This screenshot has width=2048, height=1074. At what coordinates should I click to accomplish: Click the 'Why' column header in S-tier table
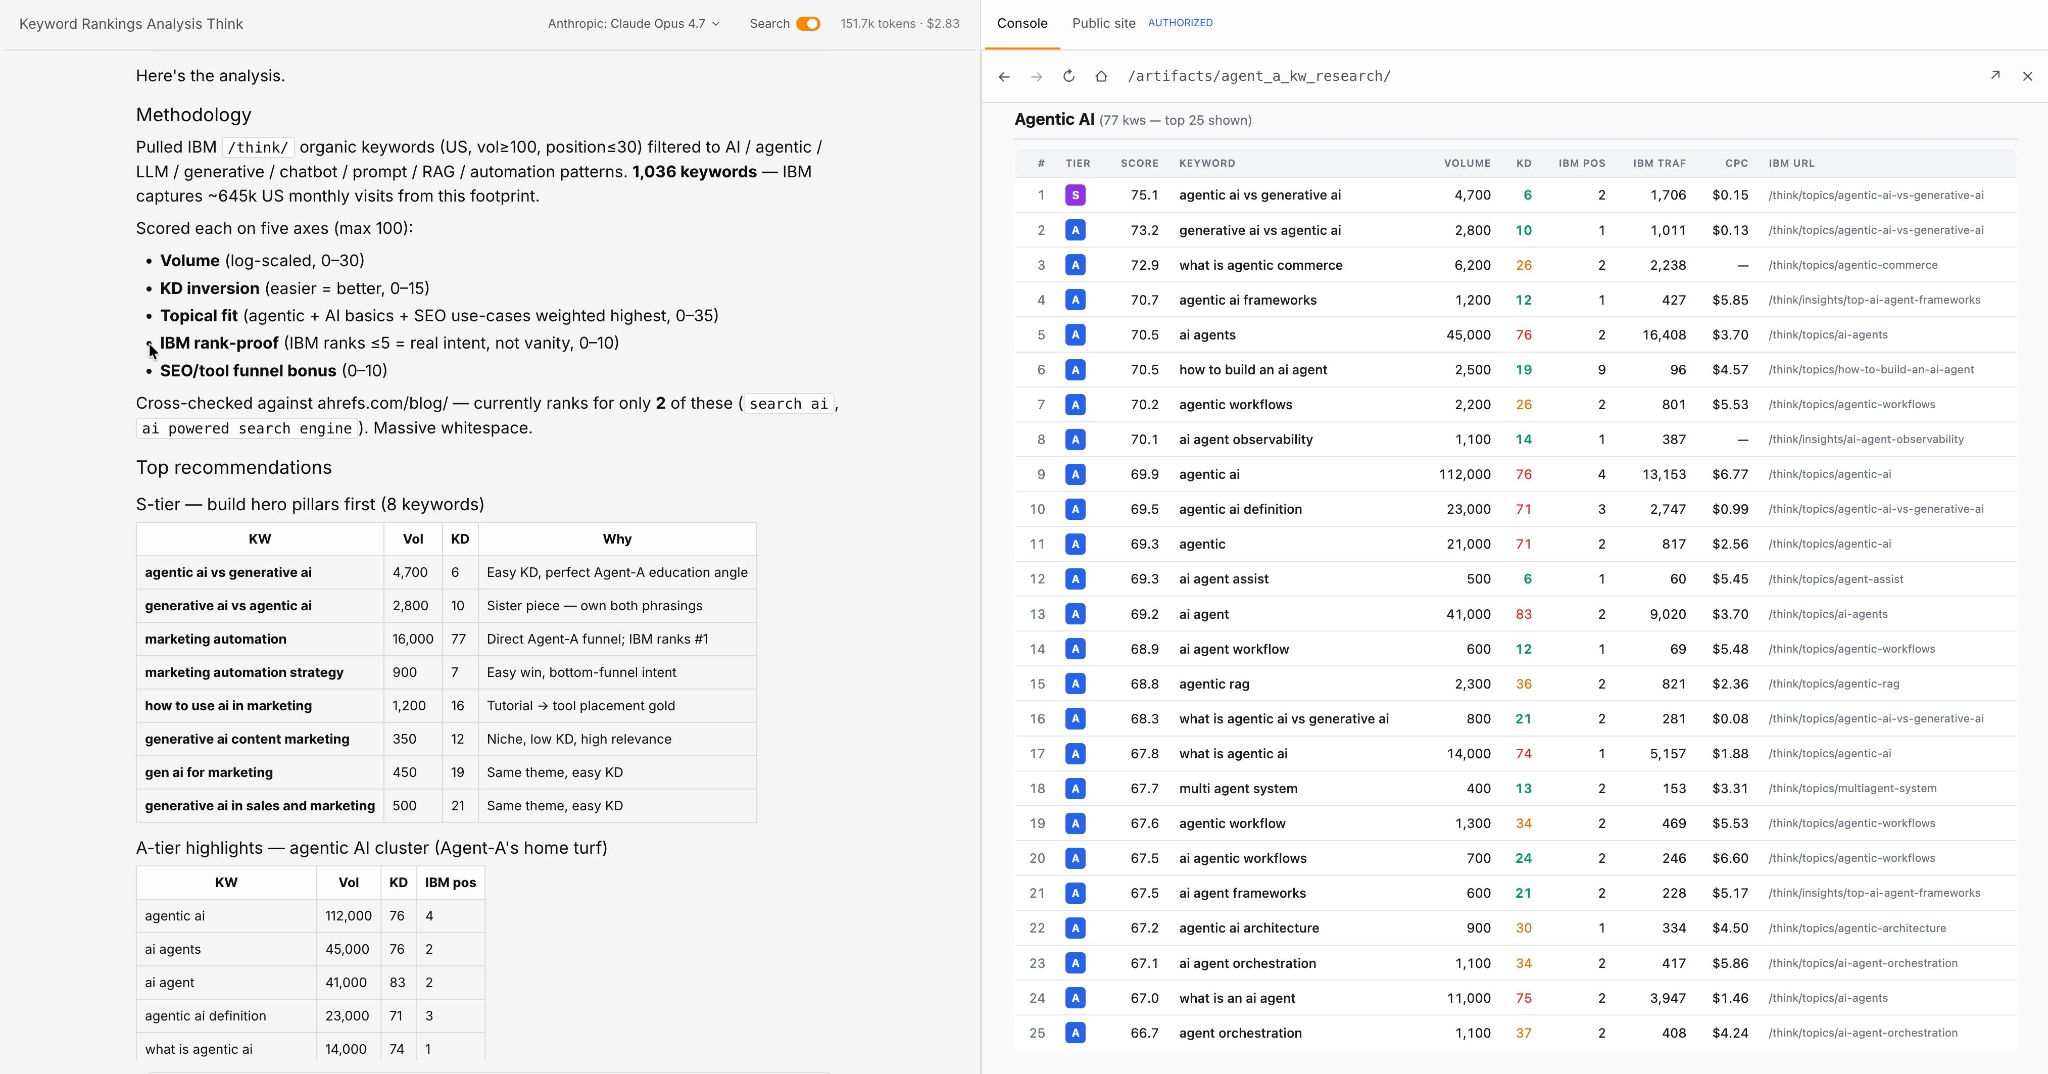(x=617, y=539)
